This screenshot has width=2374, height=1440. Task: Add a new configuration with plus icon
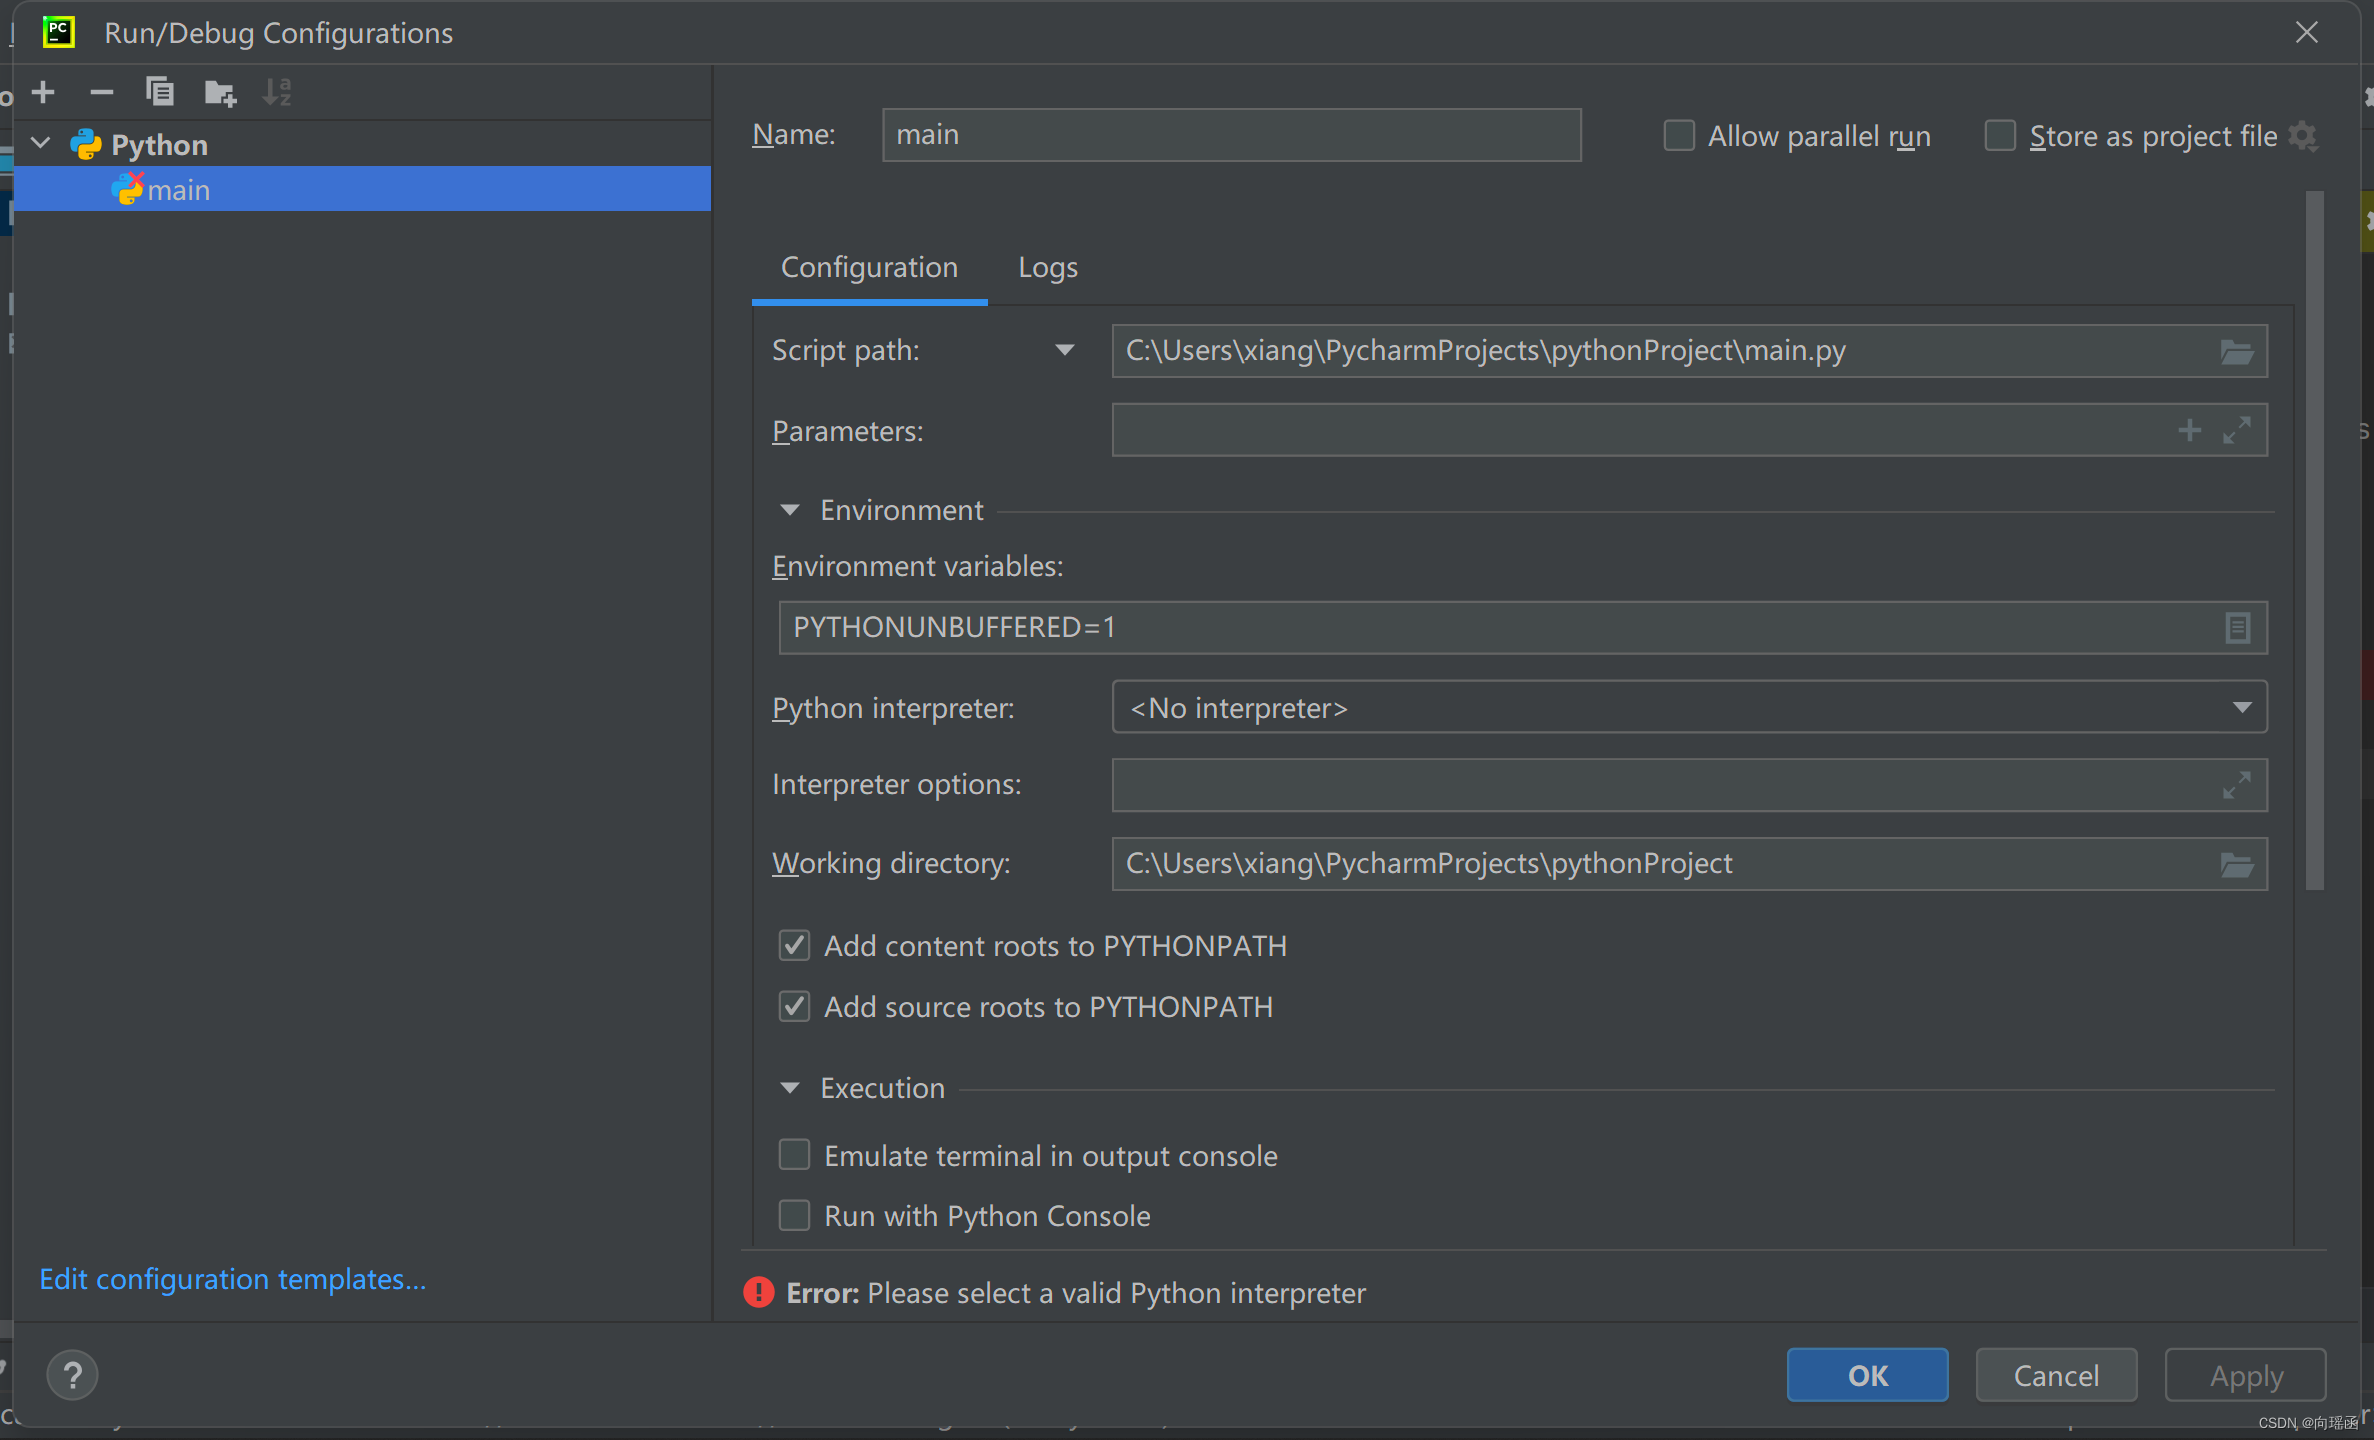coord(43,93)
